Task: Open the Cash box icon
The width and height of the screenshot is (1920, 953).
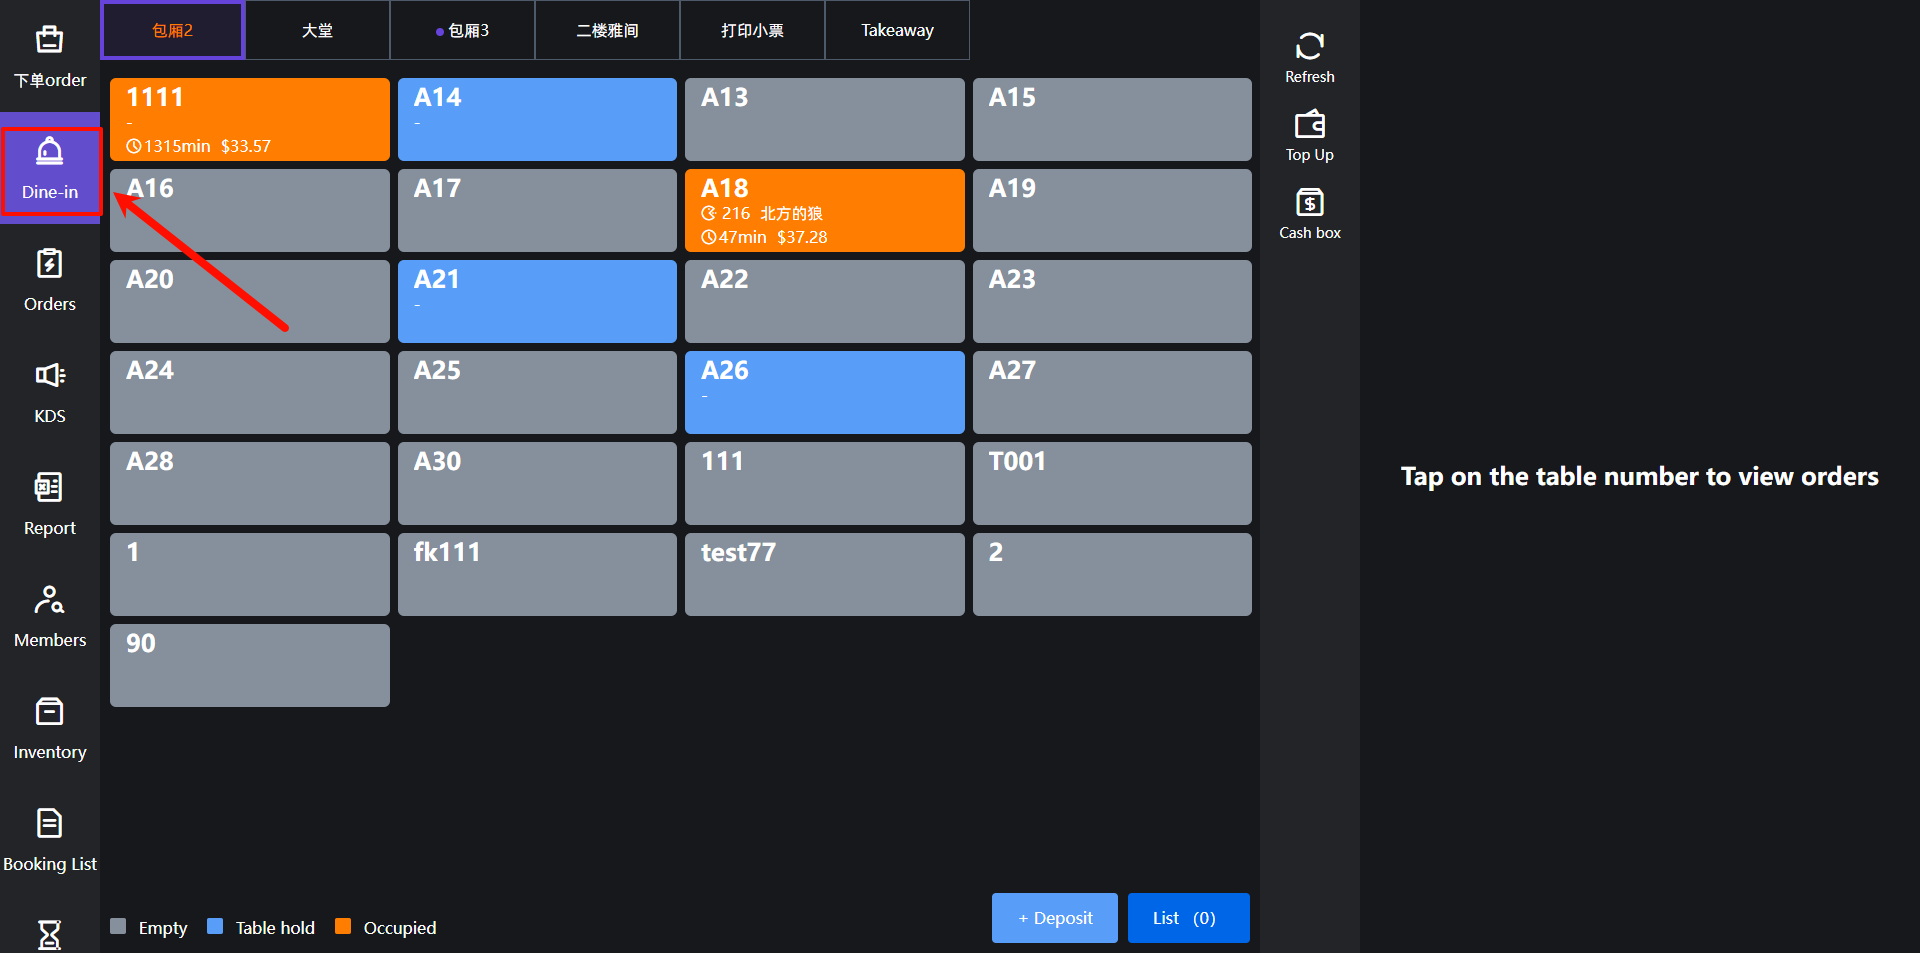Action: click(x=1309, y=203)
